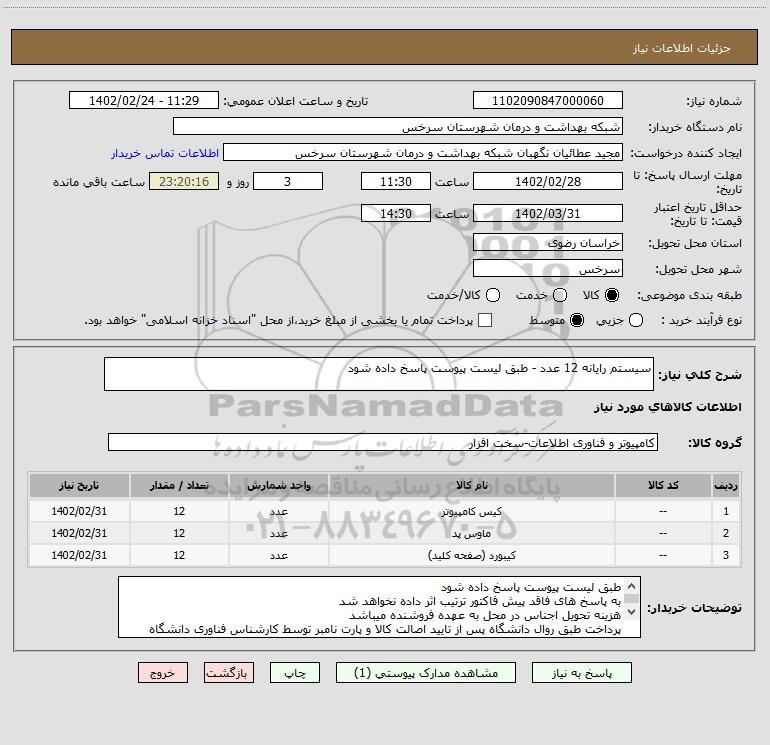Click the شرح کلی نیاز description box
This screenshot has height=745, width=770.
pyautogui.click(x=379, y=374)
